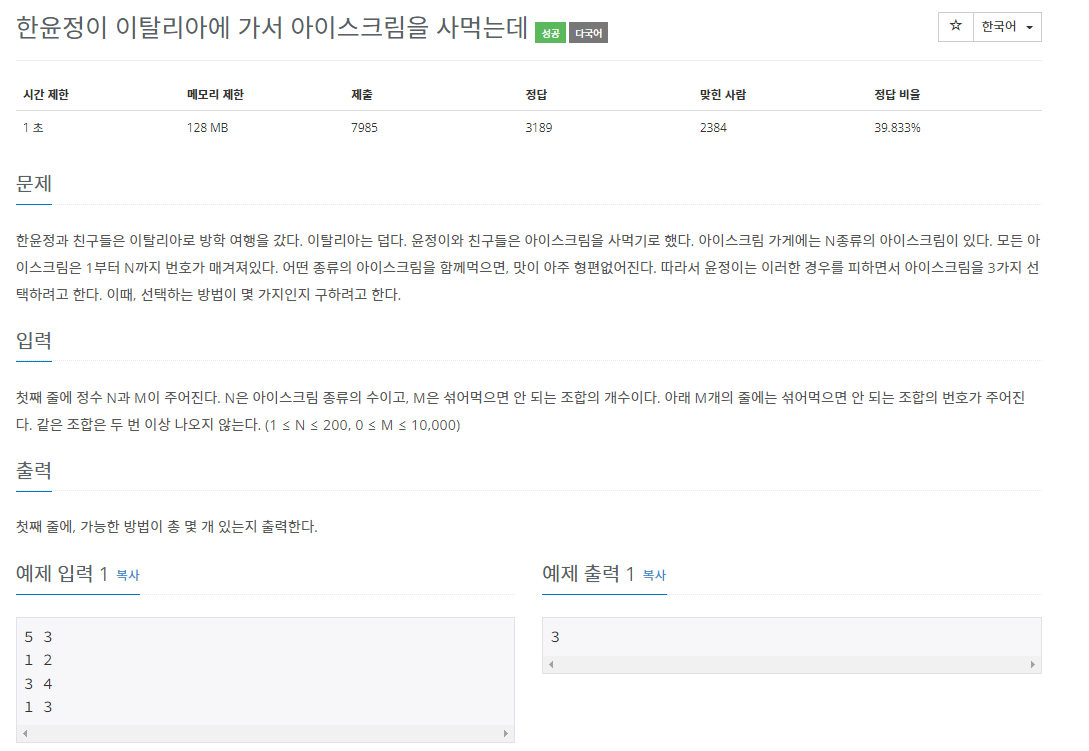This screenshot has width=1089, height=751.
Task: Click left scroll arrow in example input box
Action: [25, 734]
